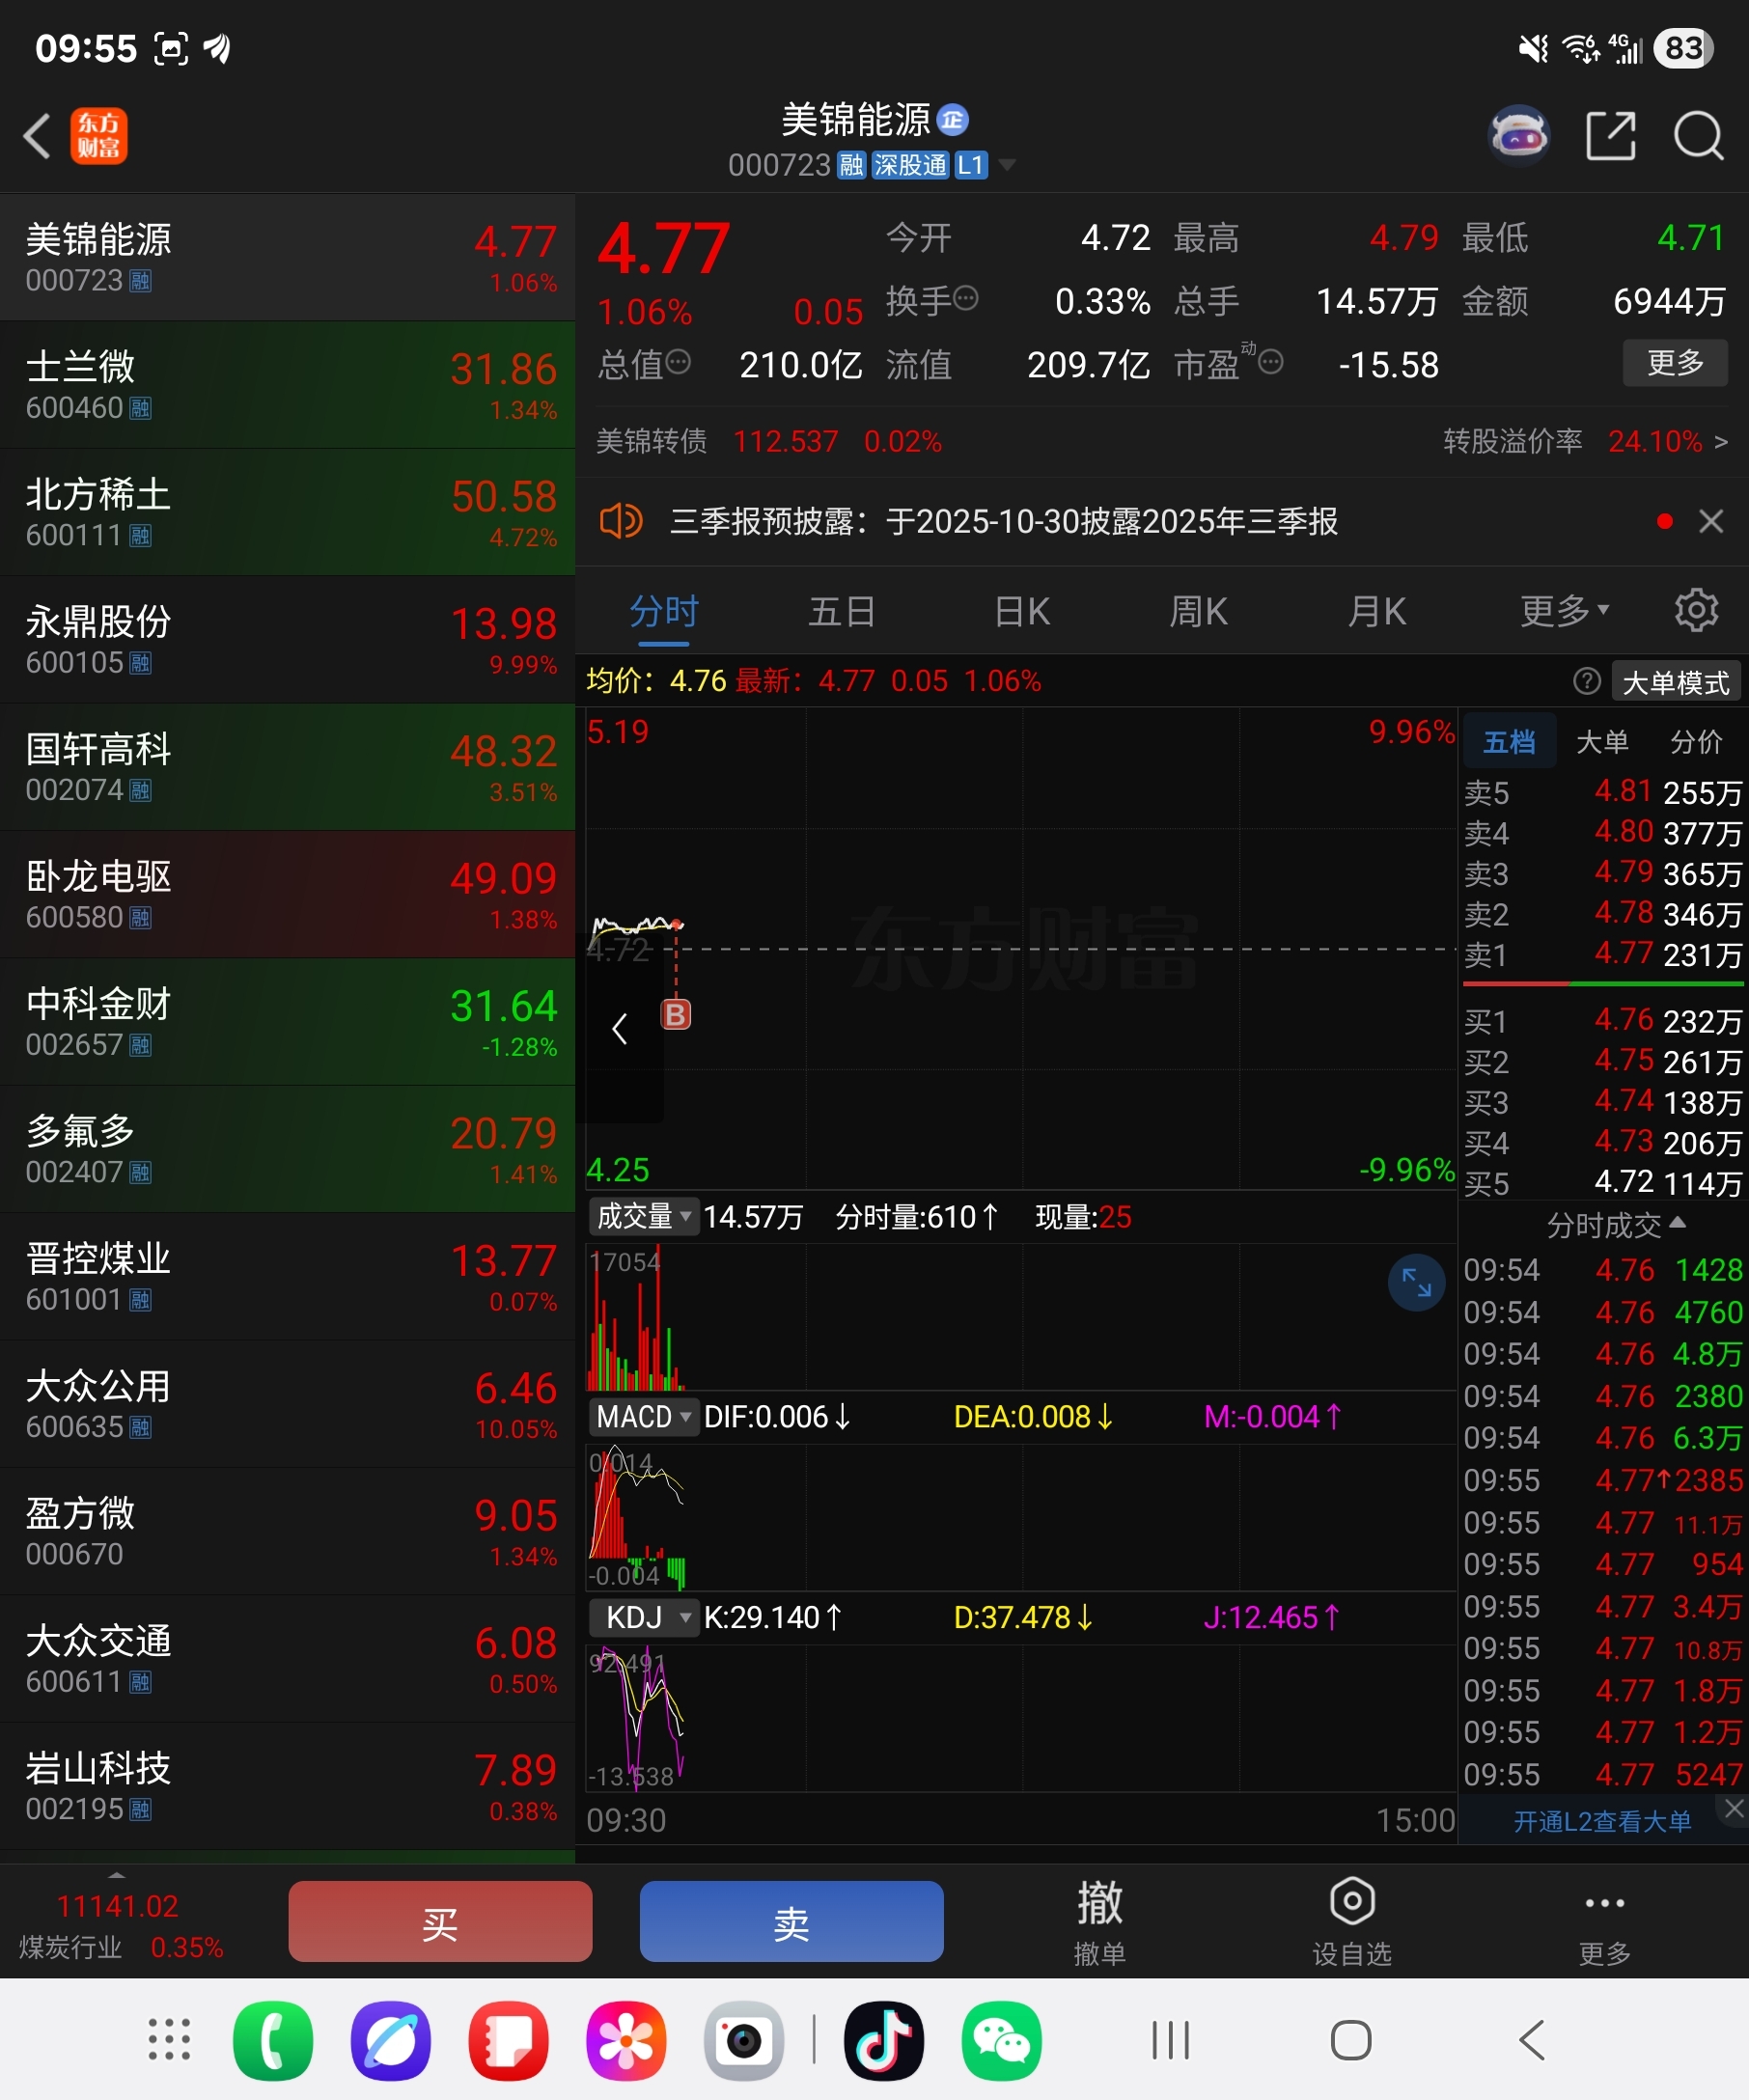Tap the recent apps navigation button

click(x=1170, y=2040)
